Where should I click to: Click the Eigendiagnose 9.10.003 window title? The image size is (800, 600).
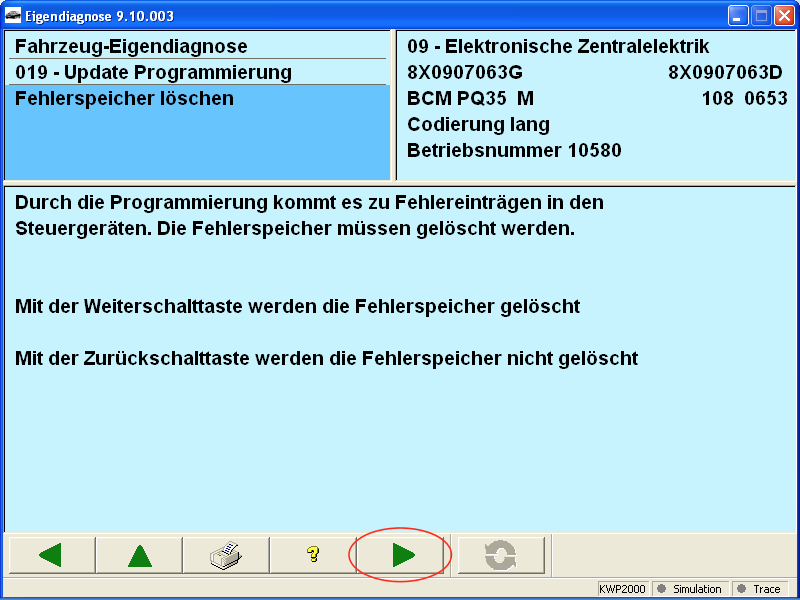(99, 16)
